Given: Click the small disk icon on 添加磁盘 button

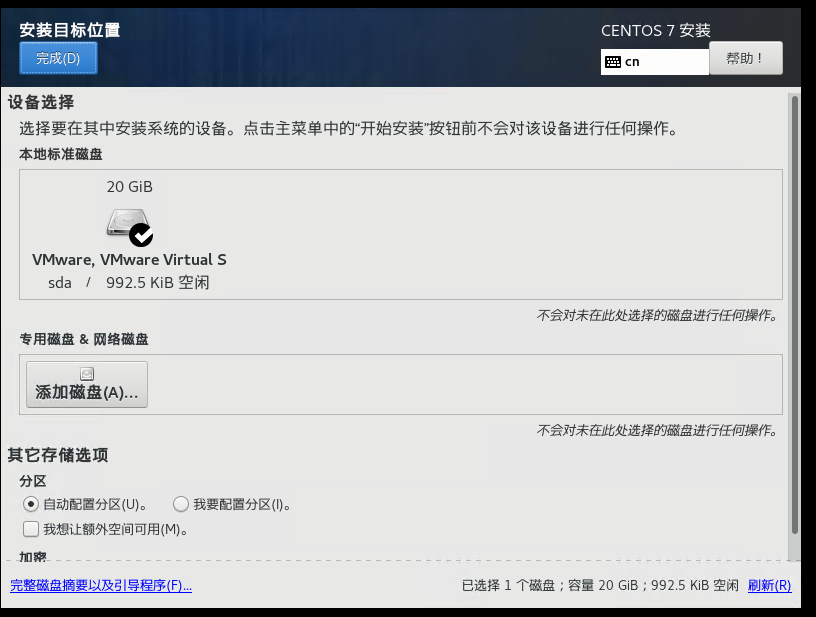Looking at the screenshot, I should 87,374.
